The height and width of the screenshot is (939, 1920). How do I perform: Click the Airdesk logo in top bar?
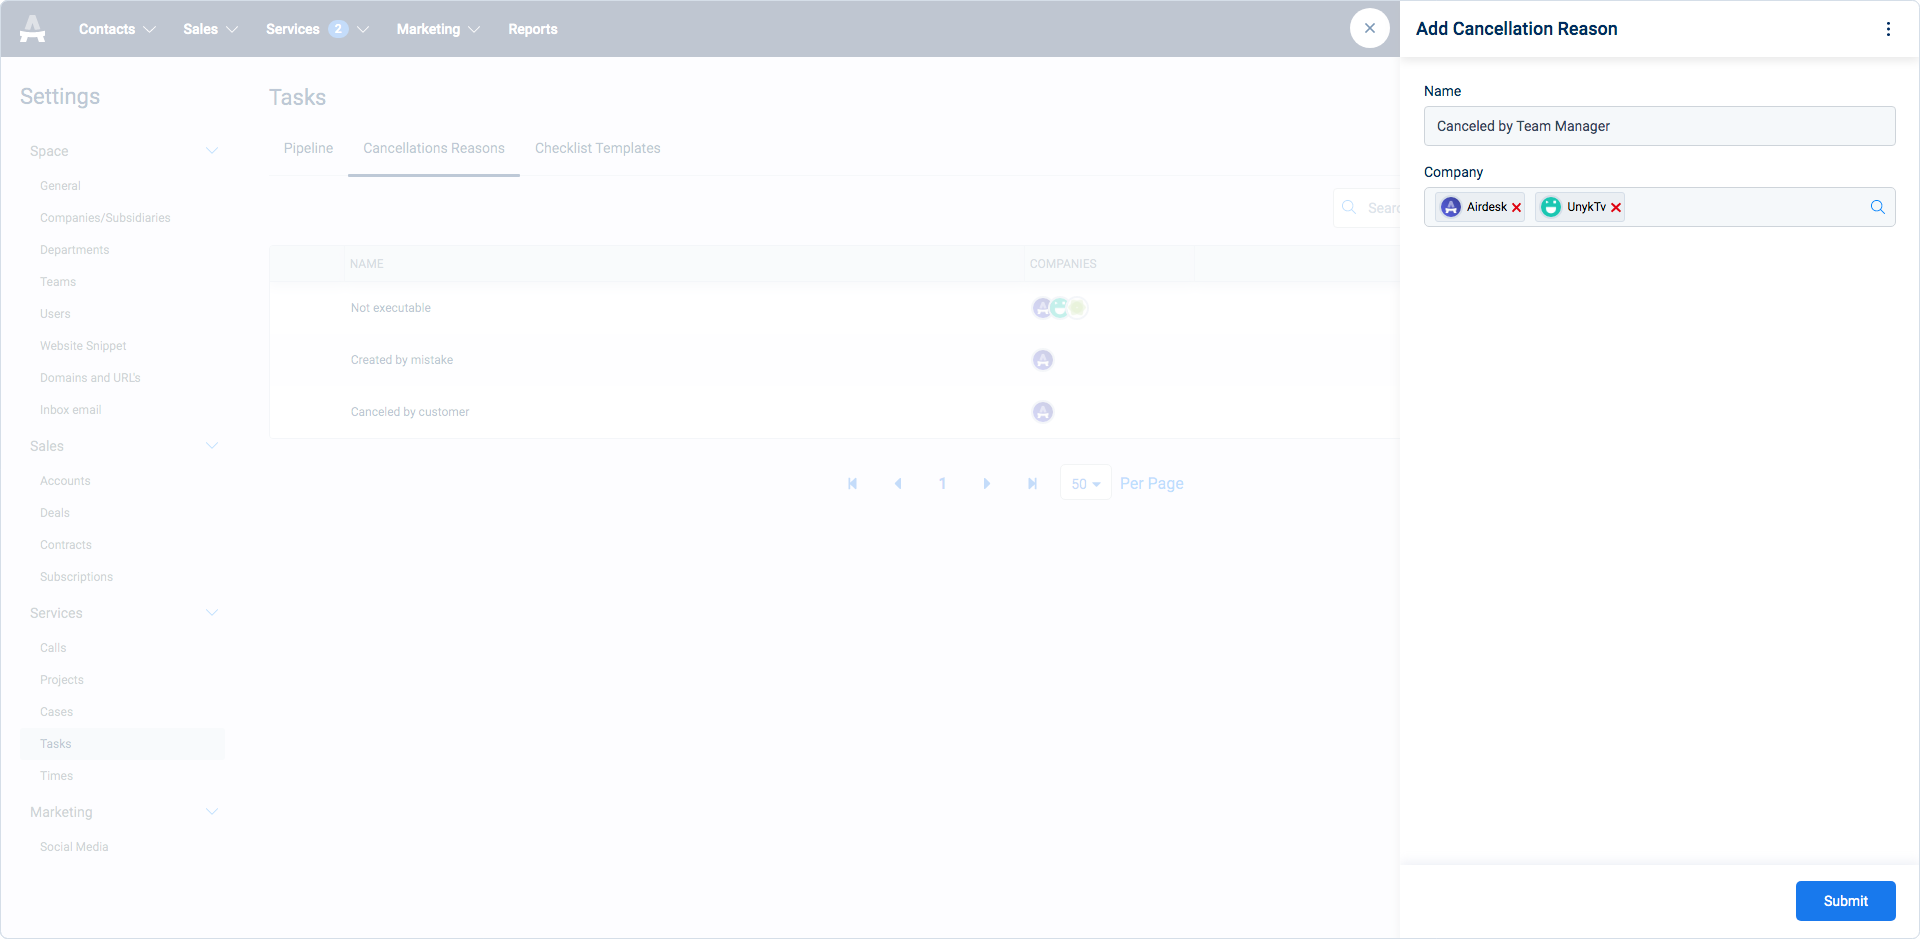(x=33, y=29)
